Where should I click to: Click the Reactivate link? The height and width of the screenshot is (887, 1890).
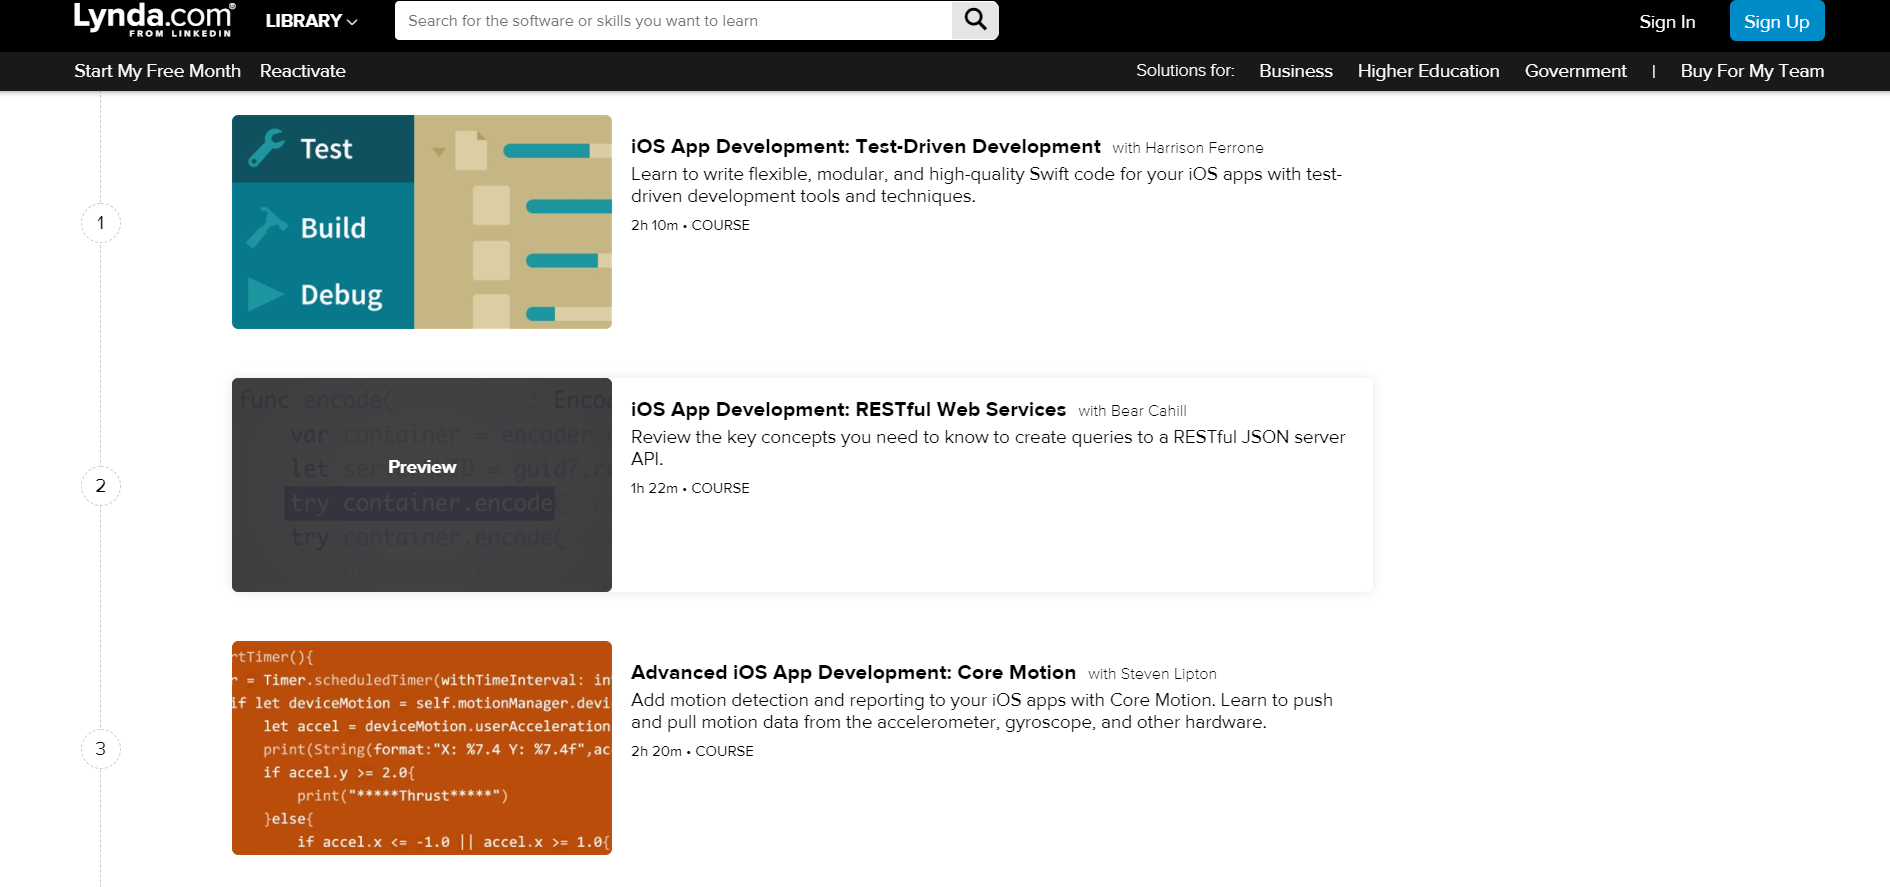tap(303, 71)
